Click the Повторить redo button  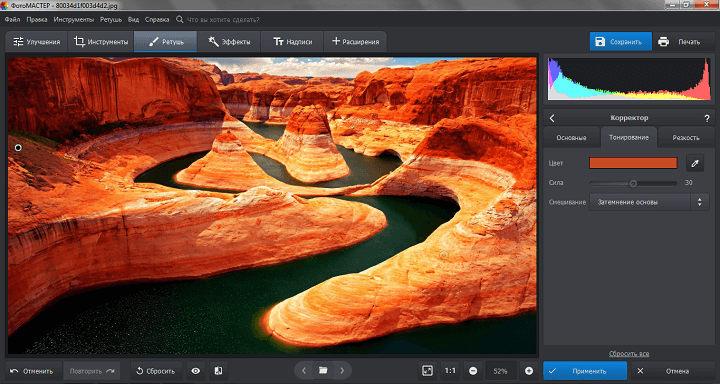pyautogui.click(x=91, y=371)
